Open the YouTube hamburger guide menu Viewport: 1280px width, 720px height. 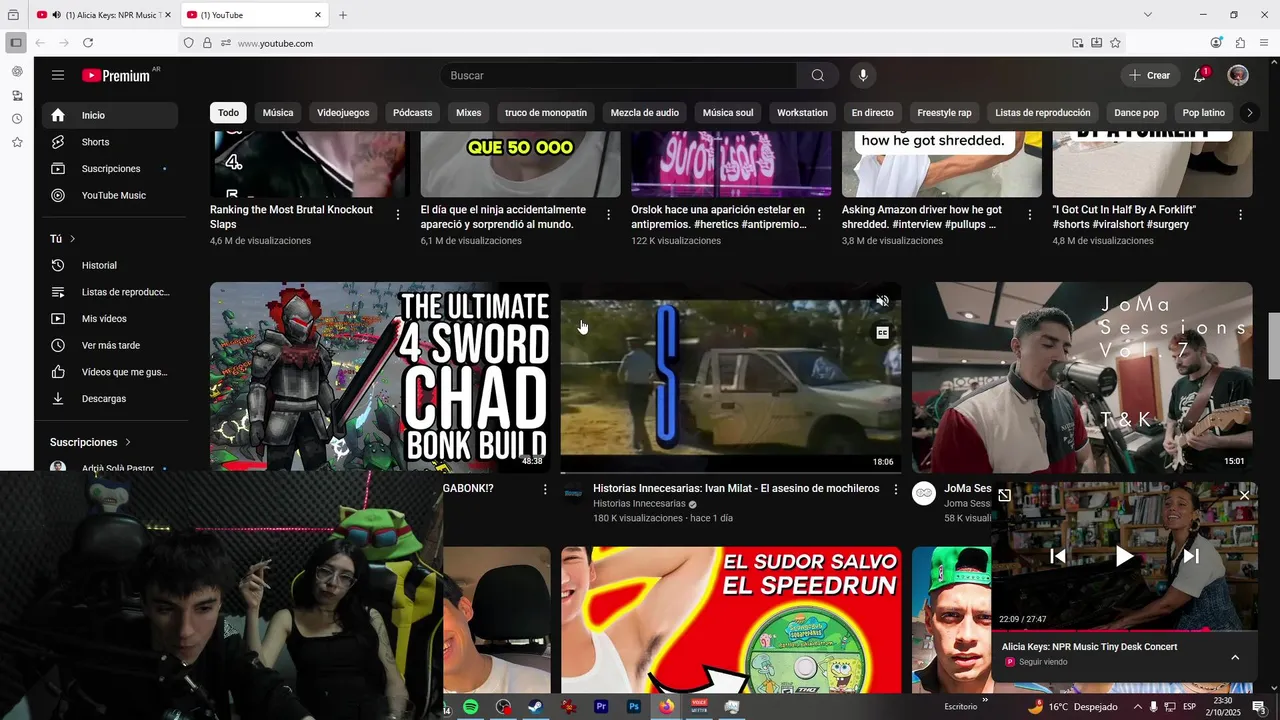tap(58, 75)
